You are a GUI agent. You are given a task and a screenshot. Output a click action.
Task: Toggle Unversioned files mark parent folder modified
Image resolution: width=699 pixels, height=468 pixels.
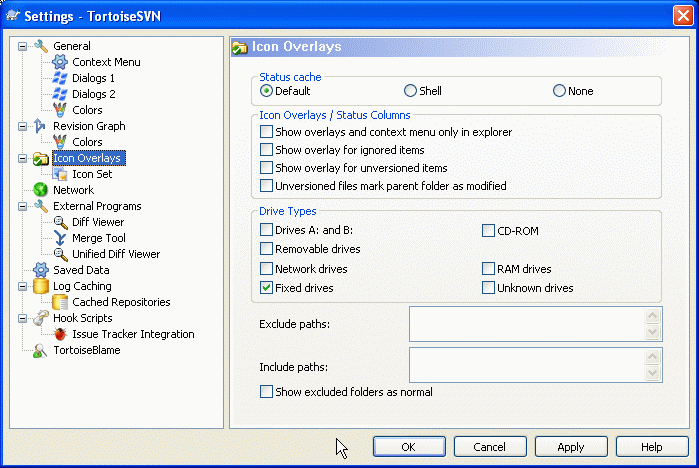[266, 185]
